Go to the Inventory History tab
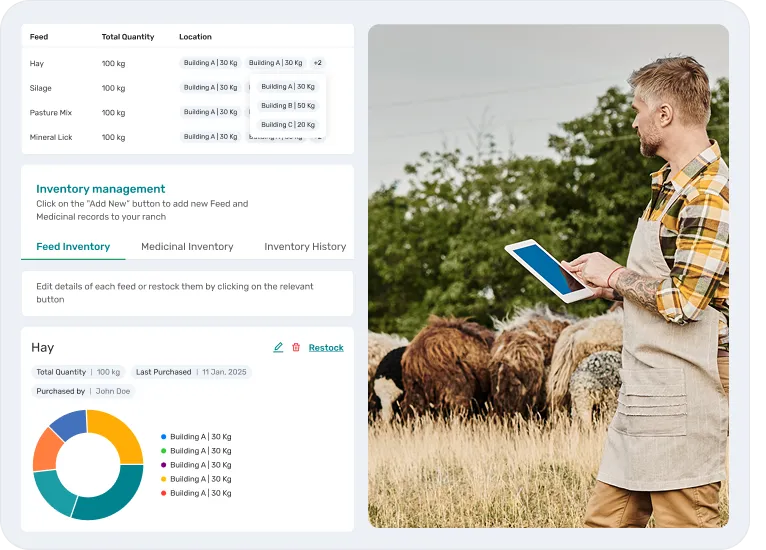 [x=305, y=246]
